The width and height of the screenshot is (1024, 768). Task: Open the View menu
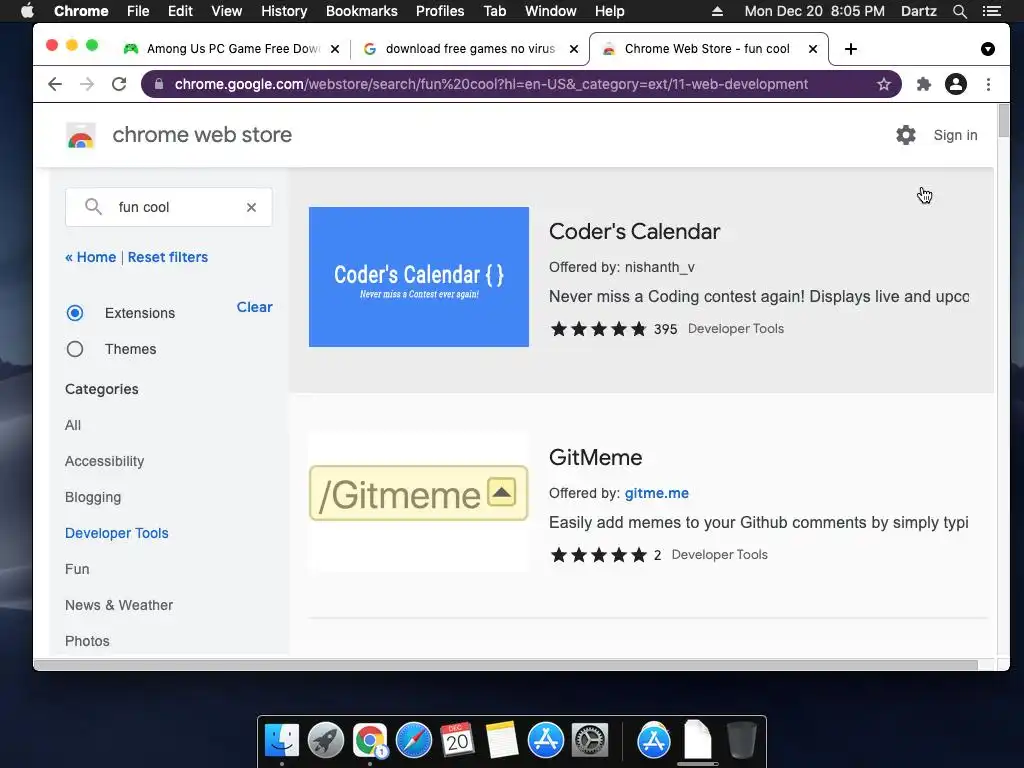pyautogui.click(x=227, y=11)
